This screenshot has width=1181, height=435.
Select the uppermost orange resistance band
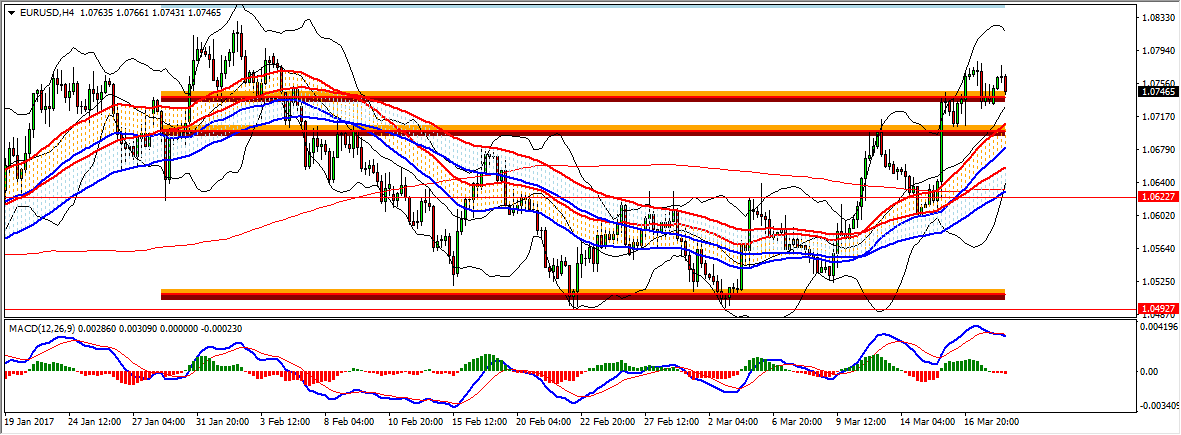(582, 96)
